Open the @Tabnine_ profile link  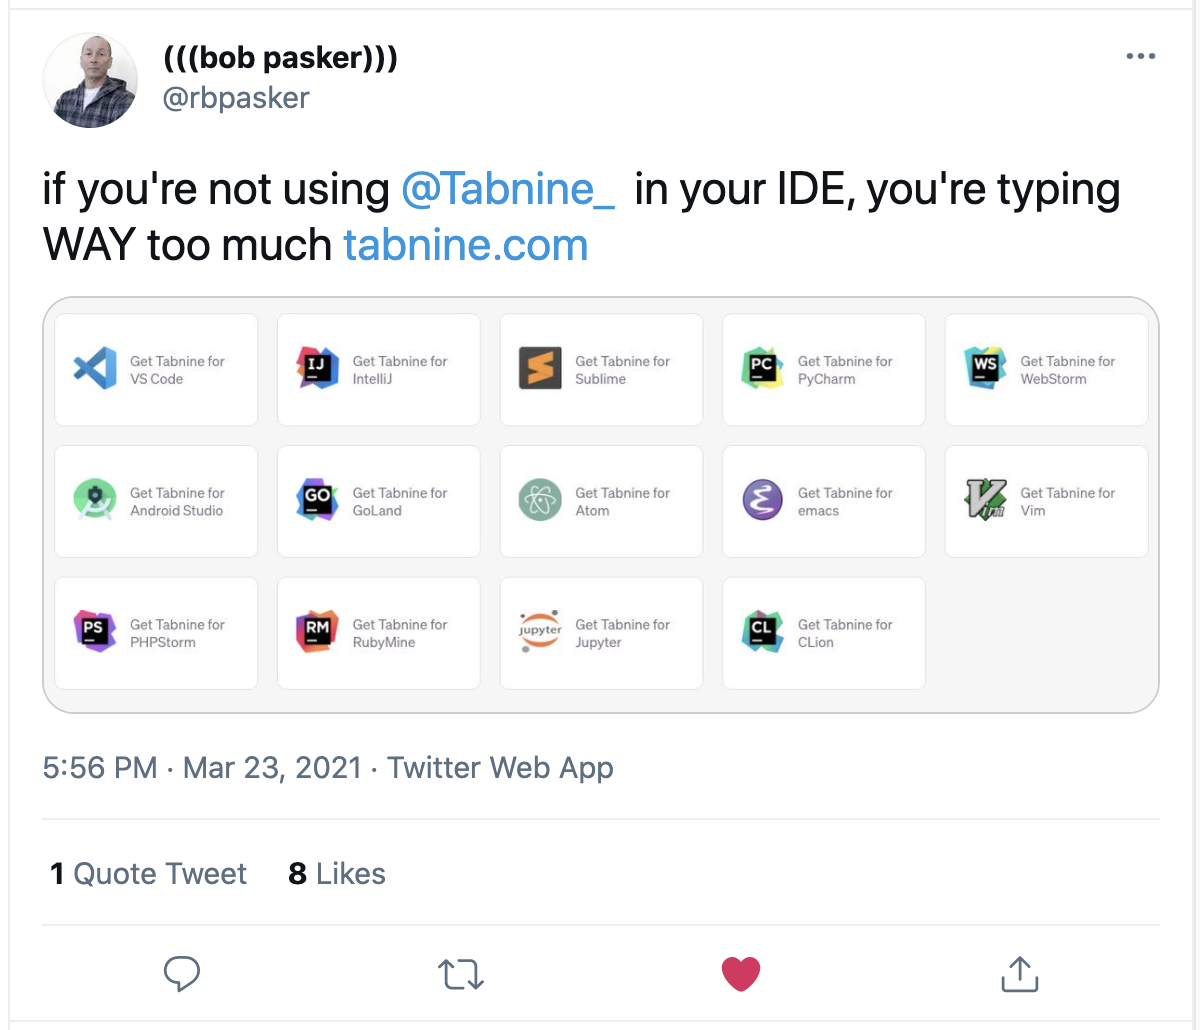506,188
